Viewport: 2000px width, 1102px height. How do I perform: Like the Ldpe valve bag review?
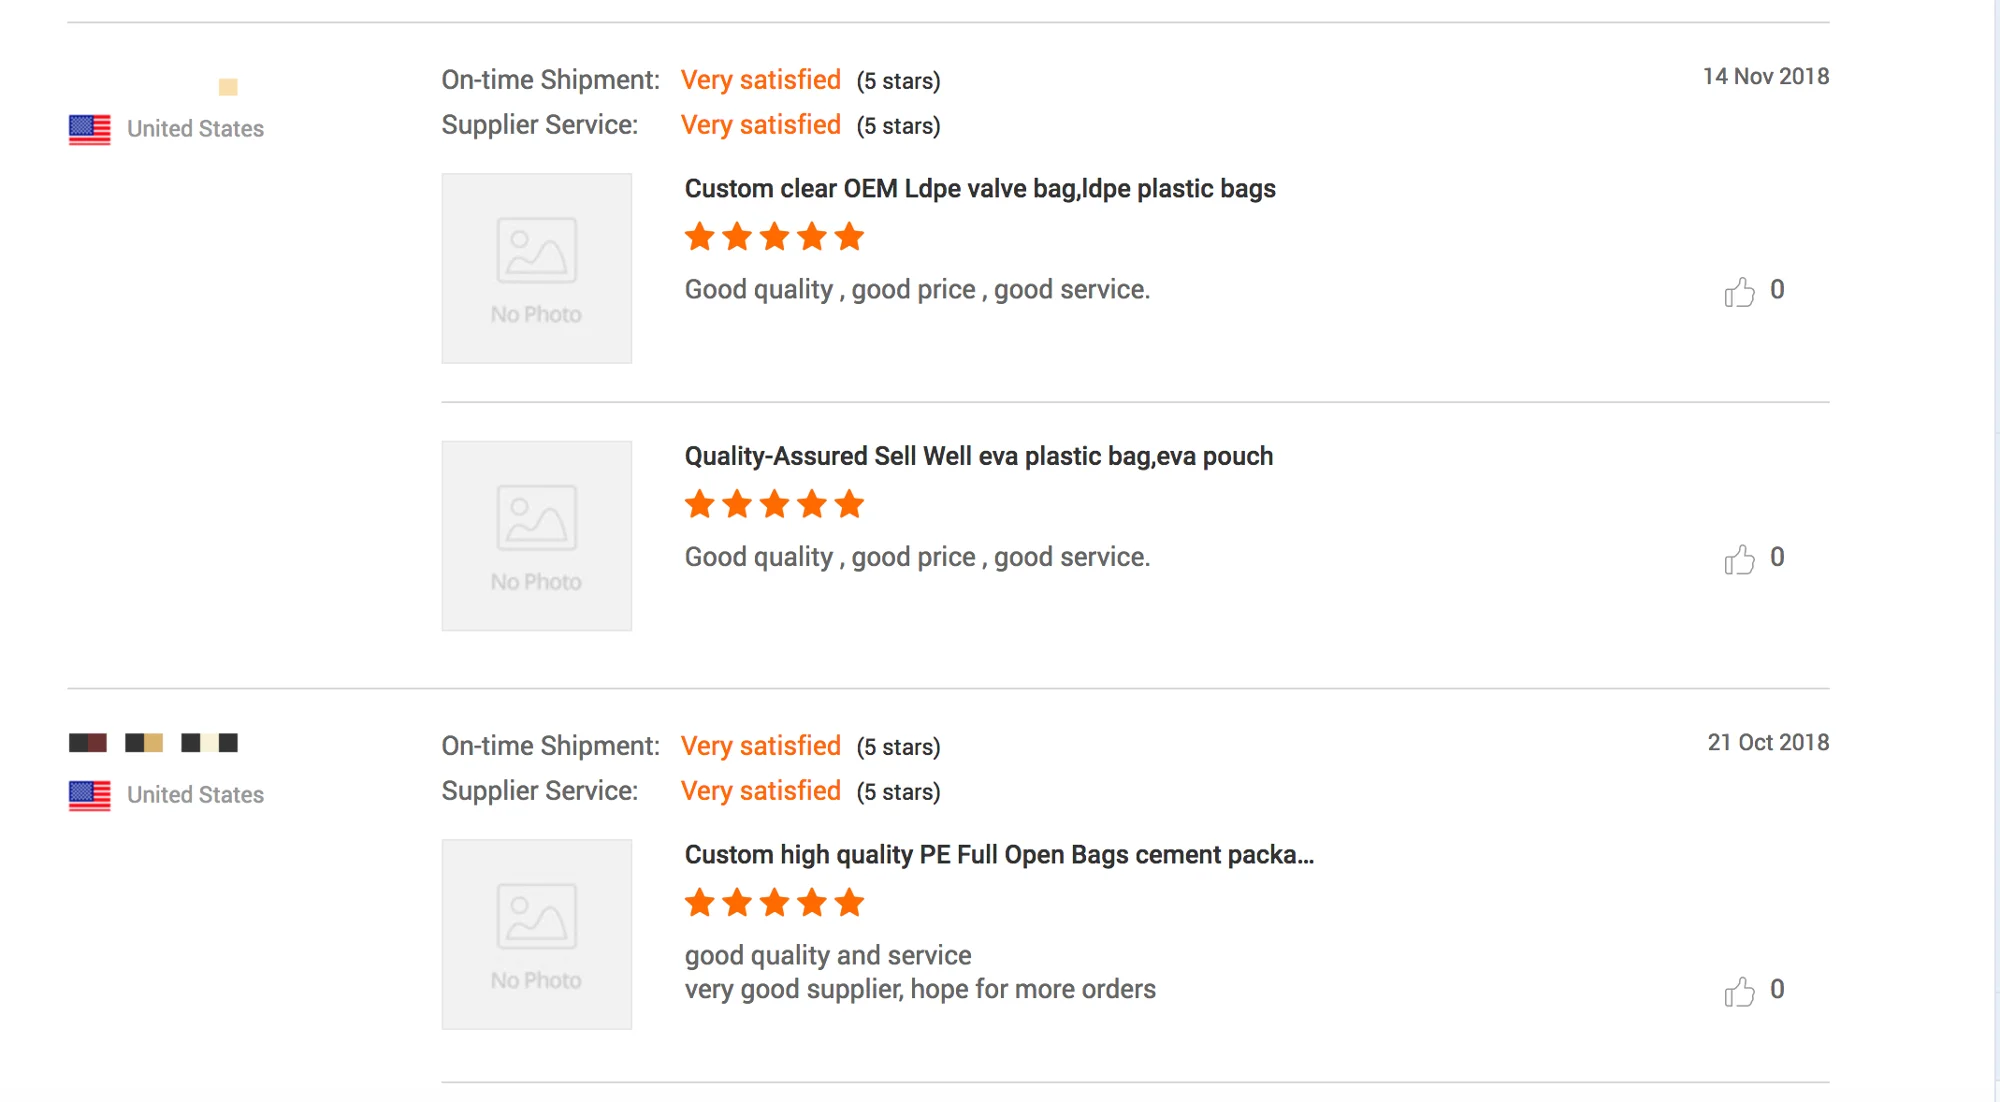[x=1739, y=292]
